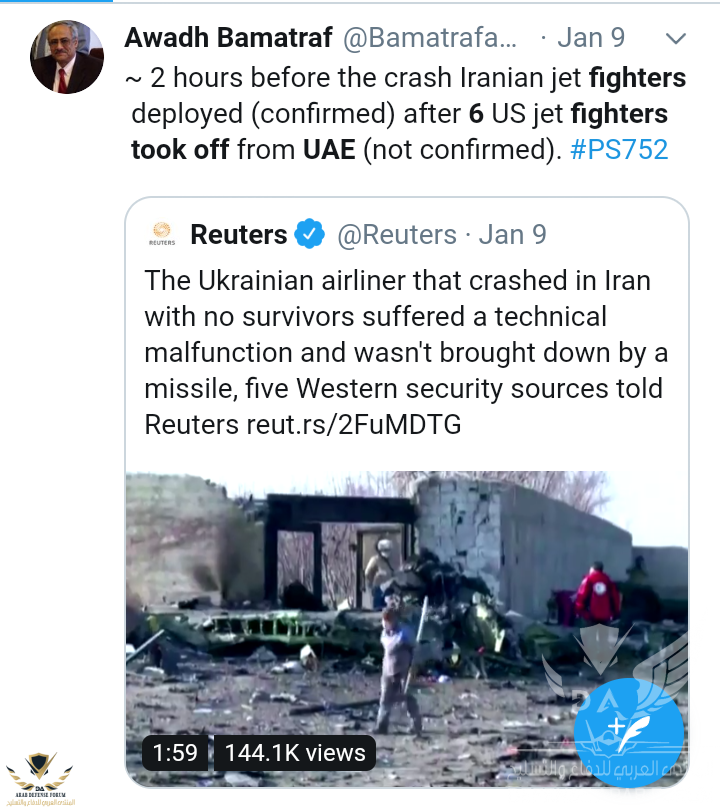Viewport: 720px width, 808px height.
Task: Click the main tweet's Jan 9 timestamp
Action: point(591,38)
